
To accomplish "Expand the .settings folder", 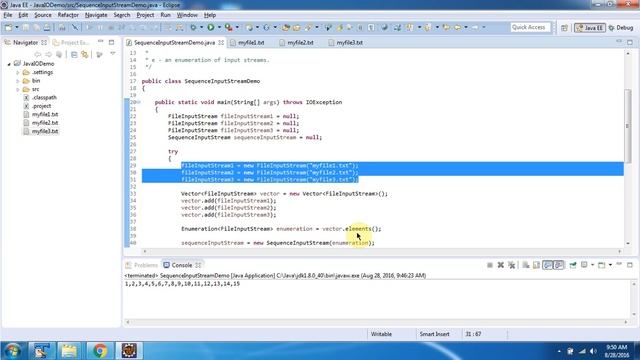I will pos(18,73).
